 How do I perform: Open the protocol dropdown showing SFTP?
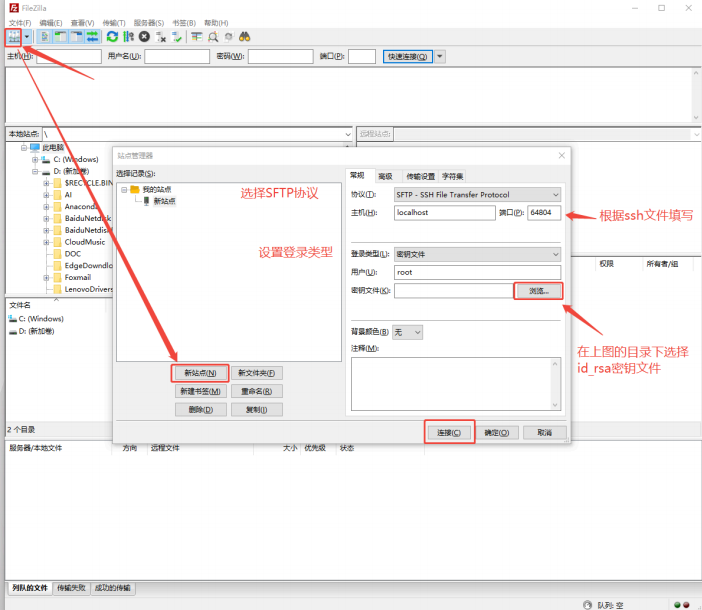click(x=477, y=195)
